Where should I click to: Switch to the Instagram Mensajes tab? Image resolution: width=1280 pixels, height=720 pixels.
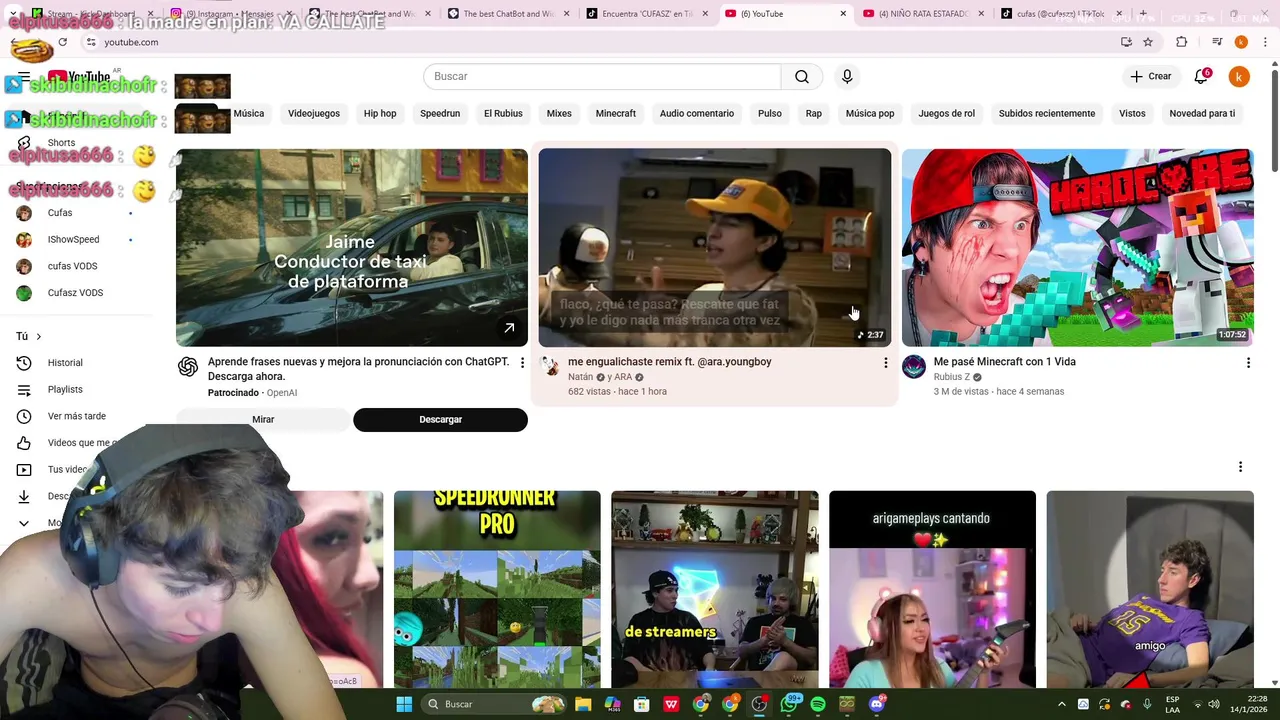click(x=230, y=14)
